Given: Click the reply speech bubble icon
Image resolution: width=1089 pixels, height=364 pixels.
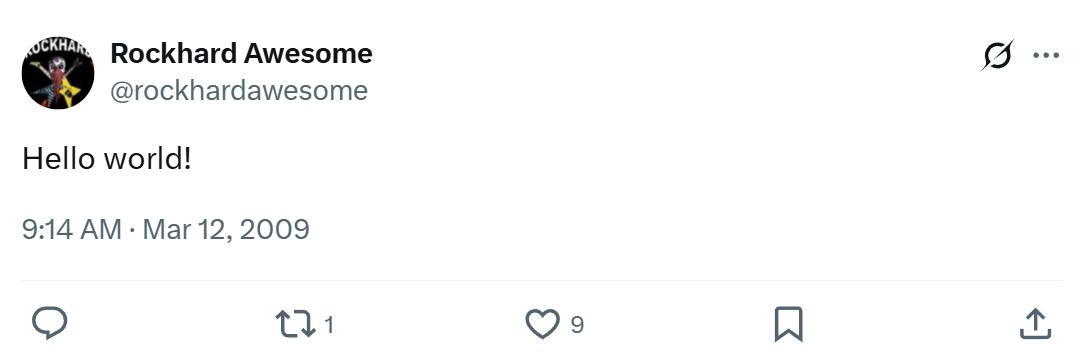Looking at the screenshot, I should coord(50,324).
